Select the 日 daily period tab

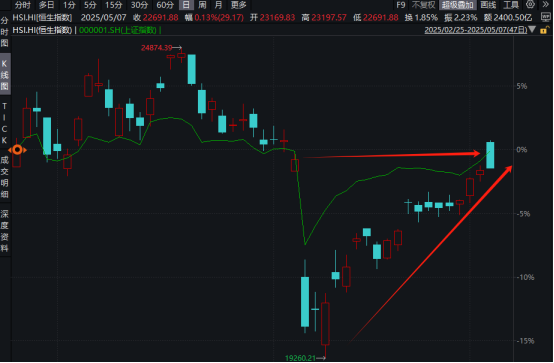[186, 5]
